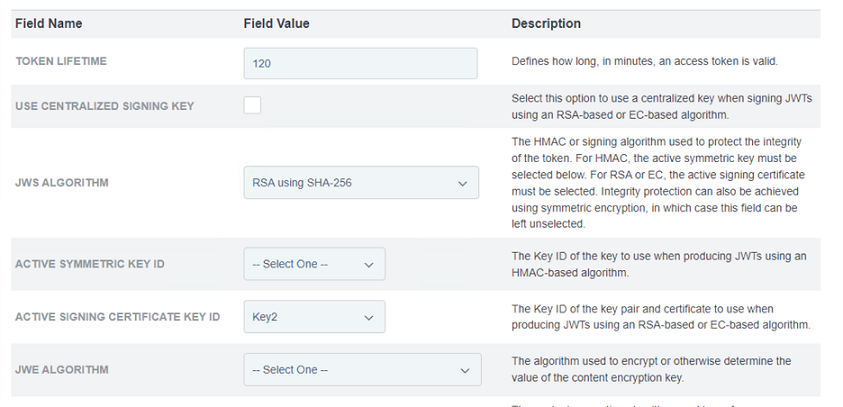Click the chevron arrow in JWE Algorithm selector
This screenshot has height=407, width=843.
click(x=465, y=370)
